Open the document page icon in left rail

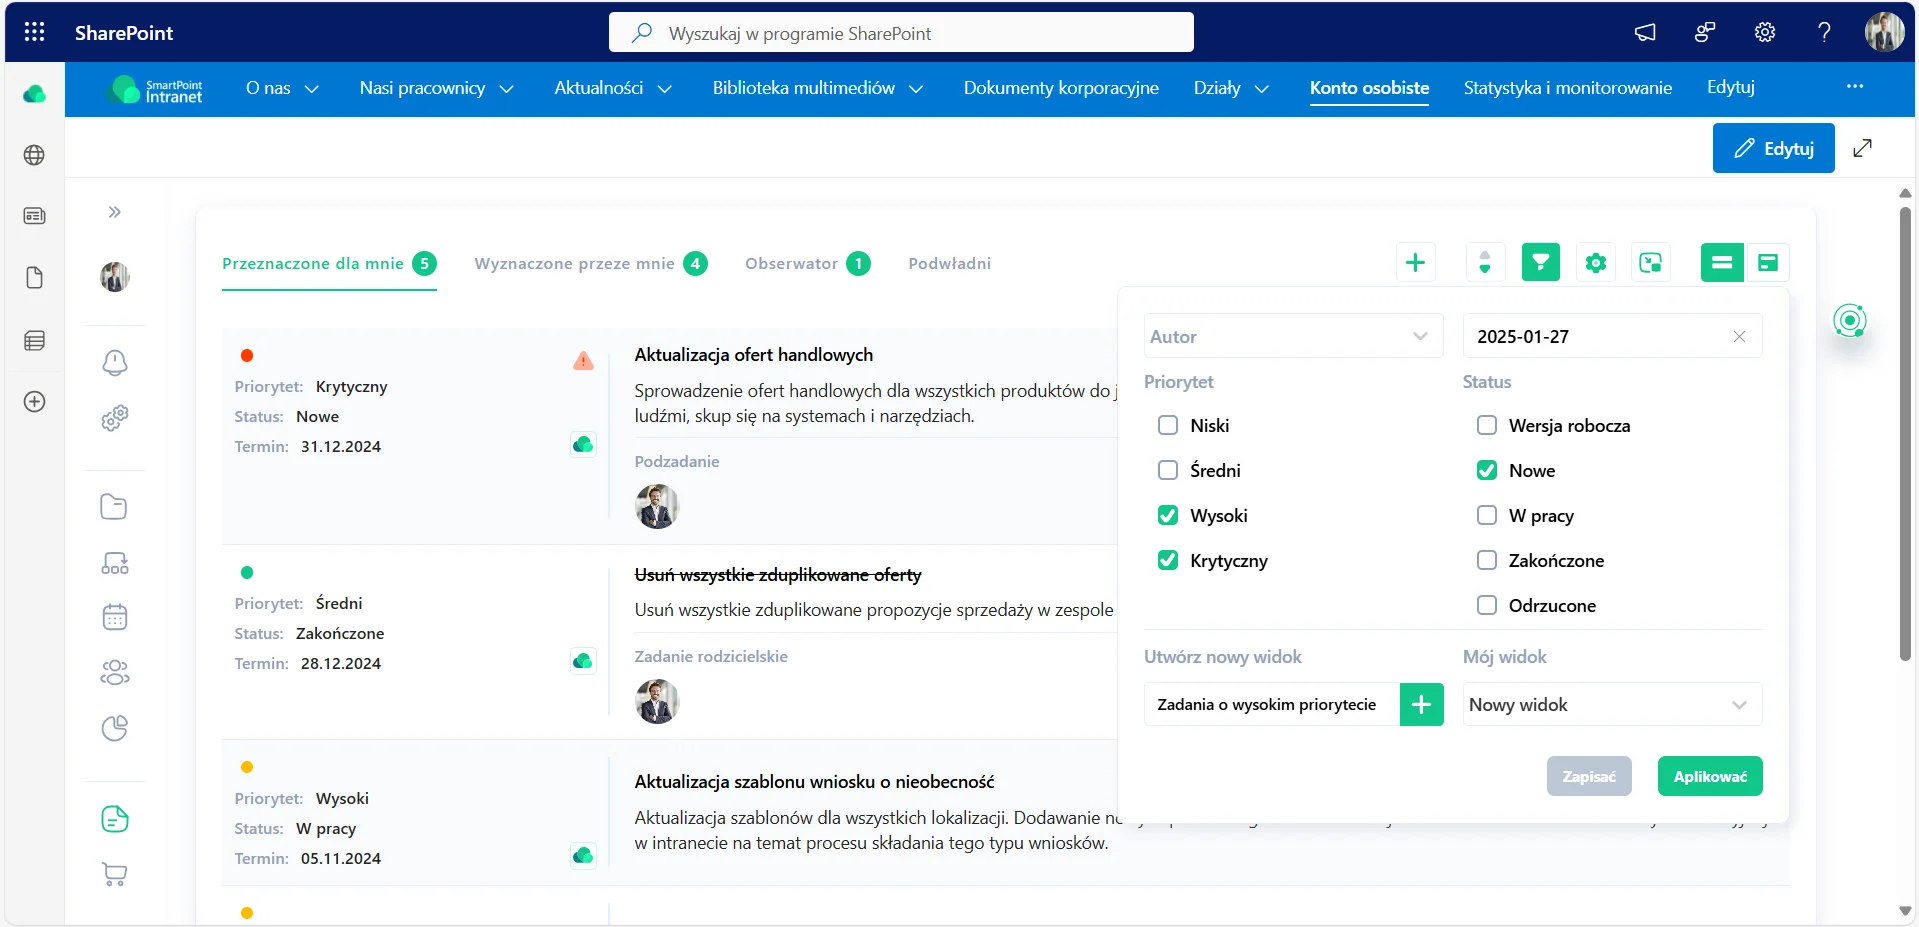[34, 278]
